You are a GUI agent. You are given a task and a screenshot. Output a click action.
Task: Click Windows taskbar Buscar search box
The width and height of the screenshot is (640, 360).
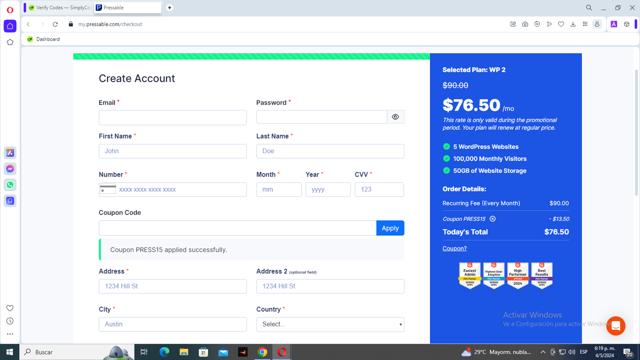77,352
